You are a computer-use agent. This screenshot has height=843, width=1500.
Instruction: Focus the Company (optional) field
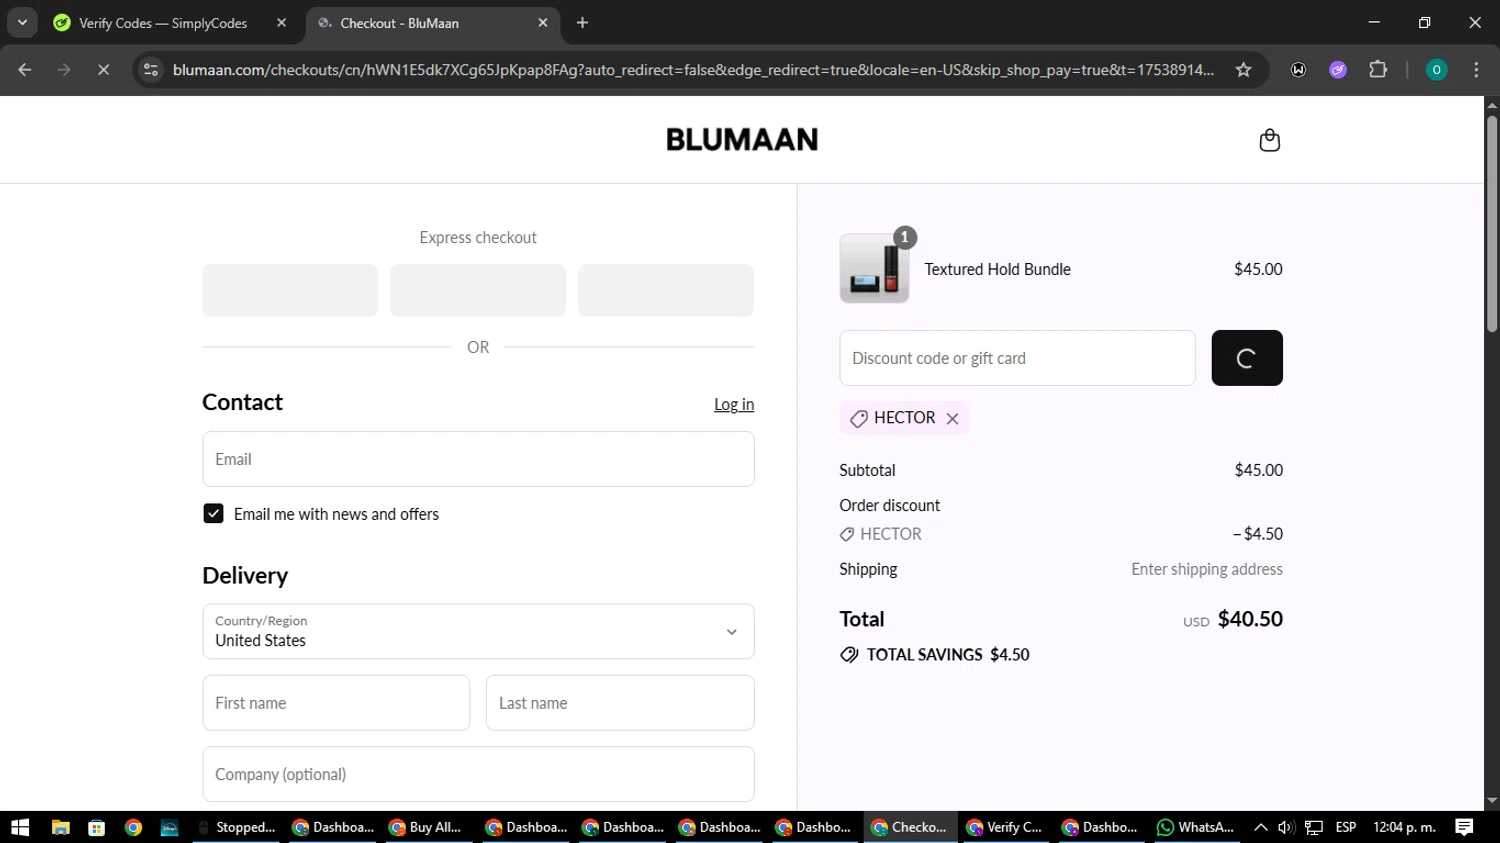(478, 774)
